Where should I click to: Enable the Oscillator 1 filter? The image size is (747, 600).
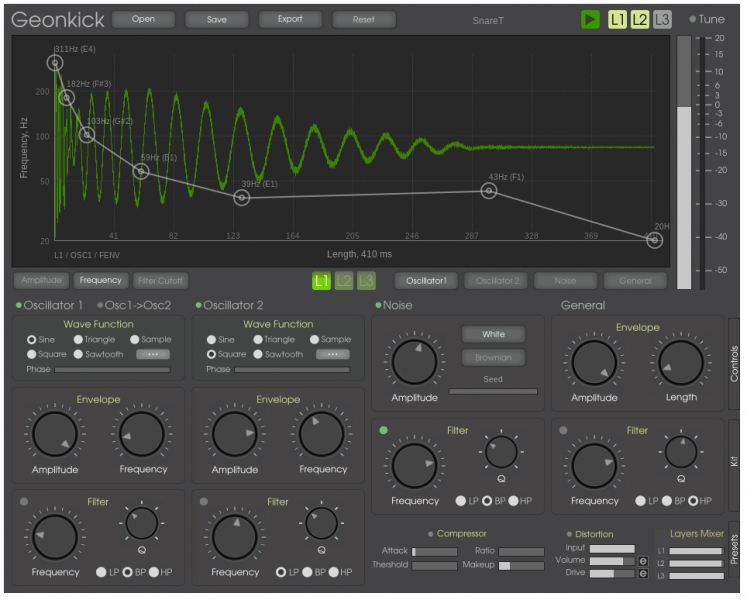click(x=24, y=502)
